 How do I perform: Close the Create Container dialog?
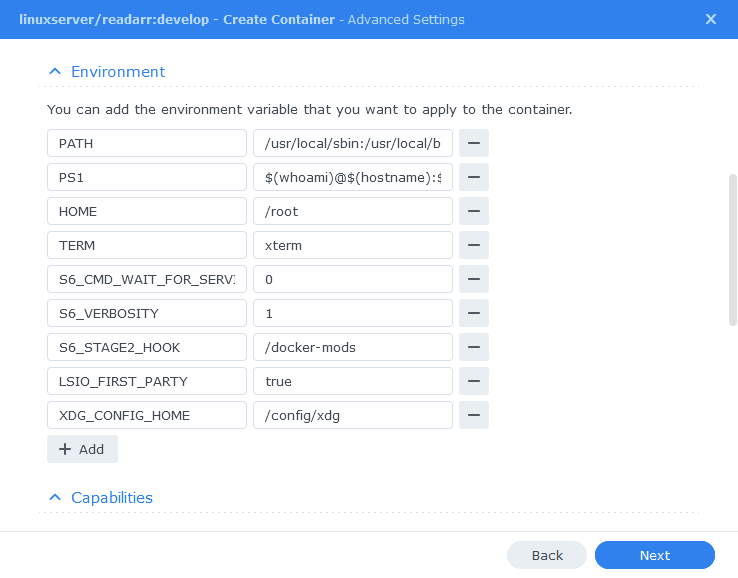click(x=711, y=19)
